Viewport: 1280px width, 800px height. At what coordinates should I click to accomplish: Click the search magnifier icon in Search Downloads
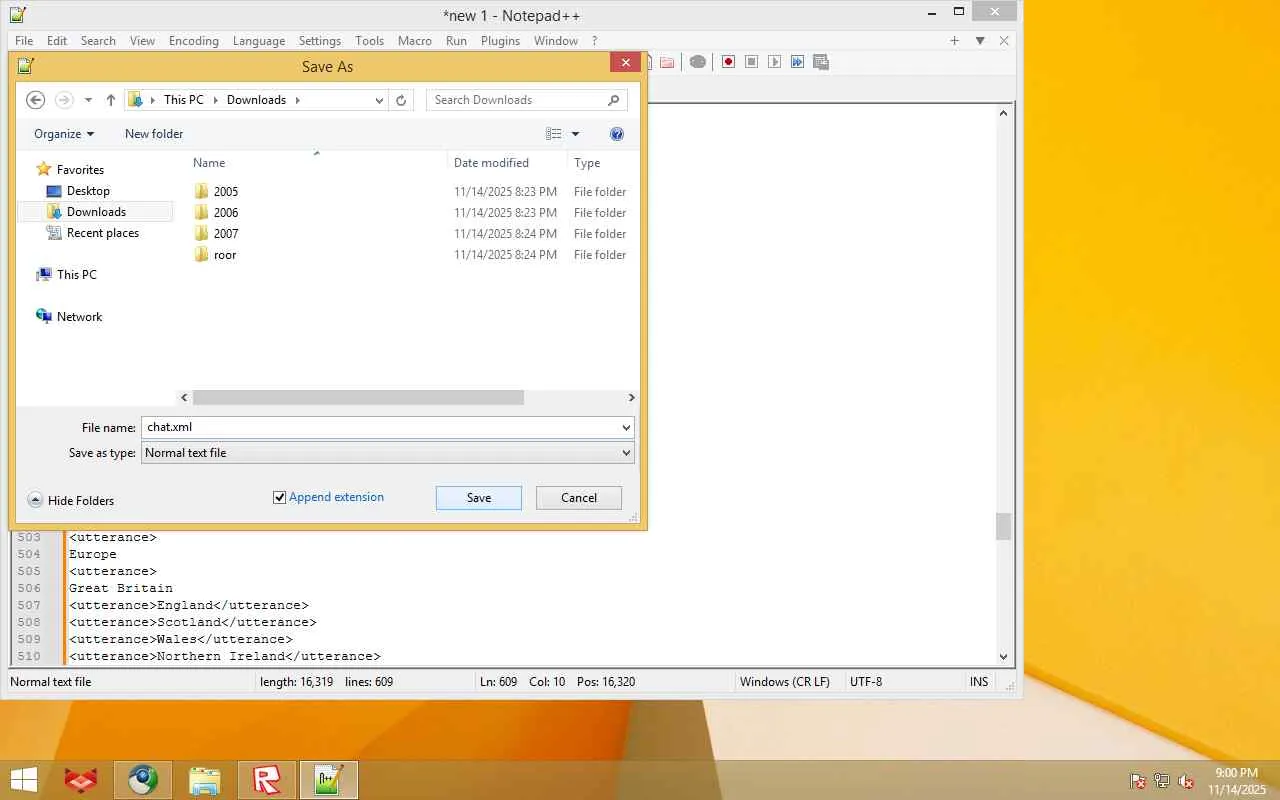pos(614,100)
